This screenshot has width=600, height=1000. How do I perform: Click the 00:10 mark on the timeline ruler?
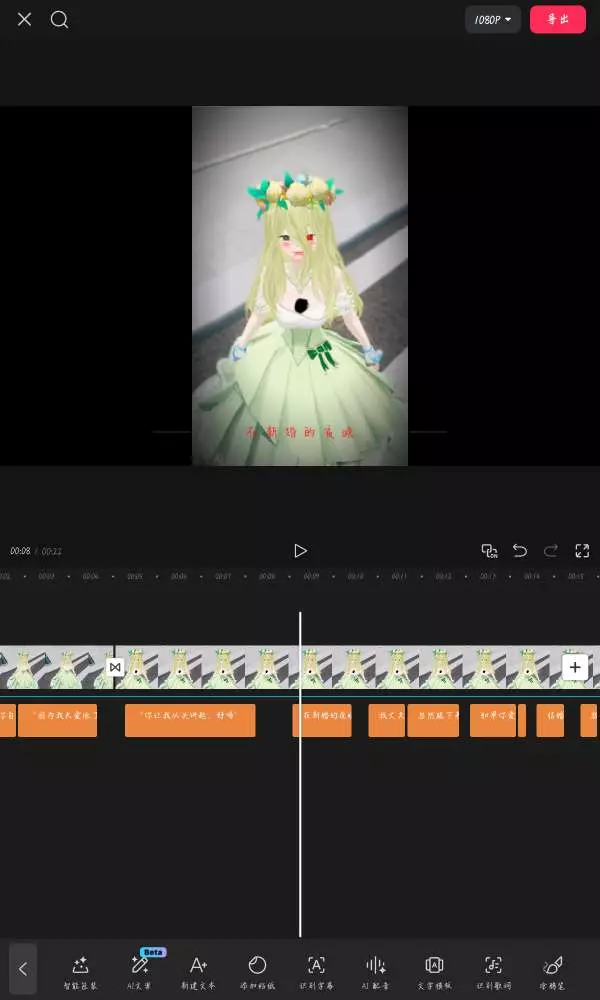tap(355, 576)
